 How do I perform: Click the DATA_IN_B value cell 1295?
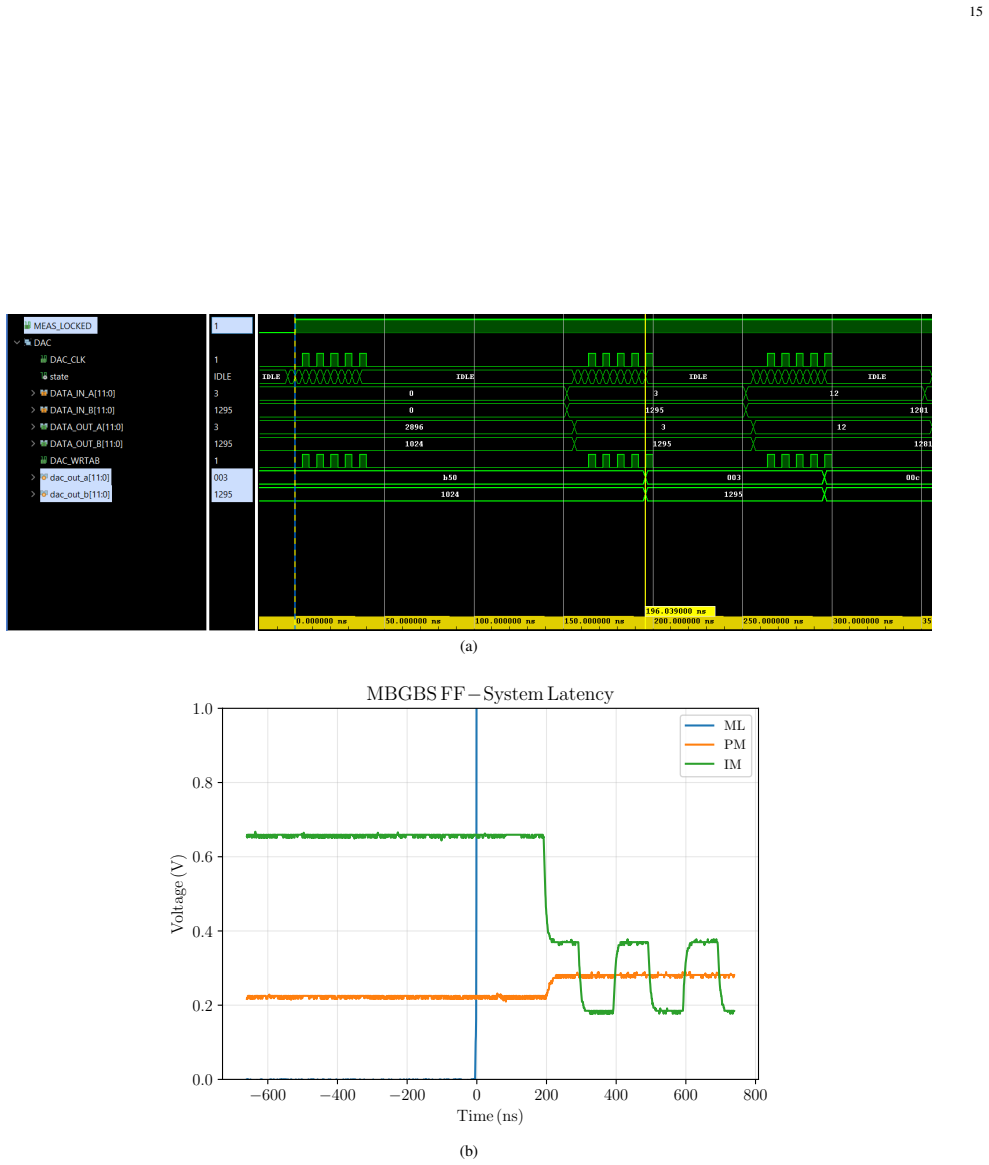223,410
